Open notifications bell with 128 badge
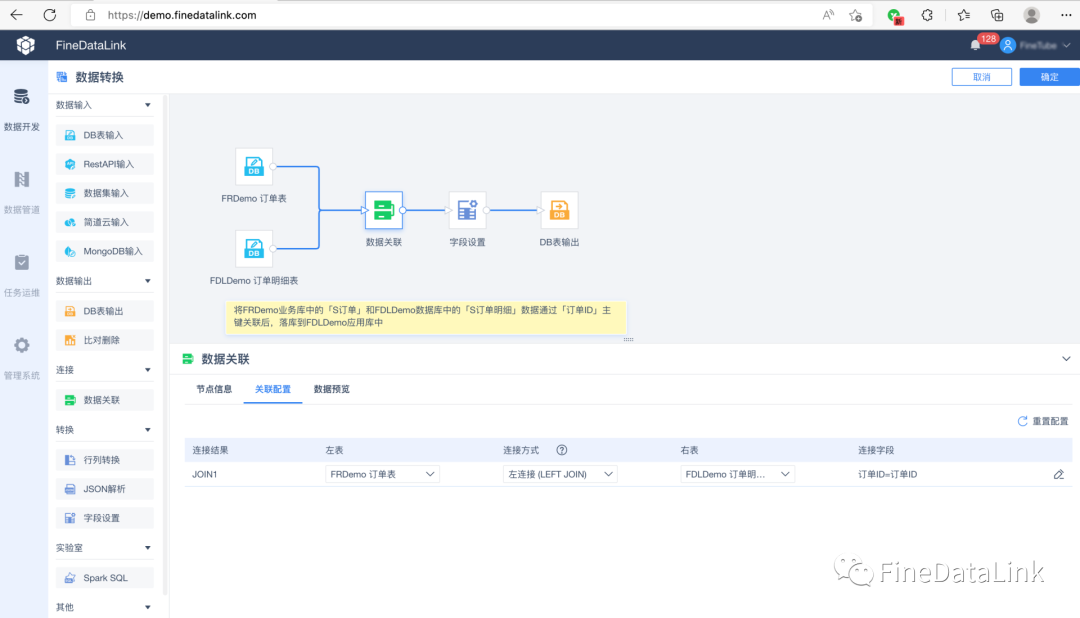This screenshot has height=618, width=1080. (x=976, y=45)
